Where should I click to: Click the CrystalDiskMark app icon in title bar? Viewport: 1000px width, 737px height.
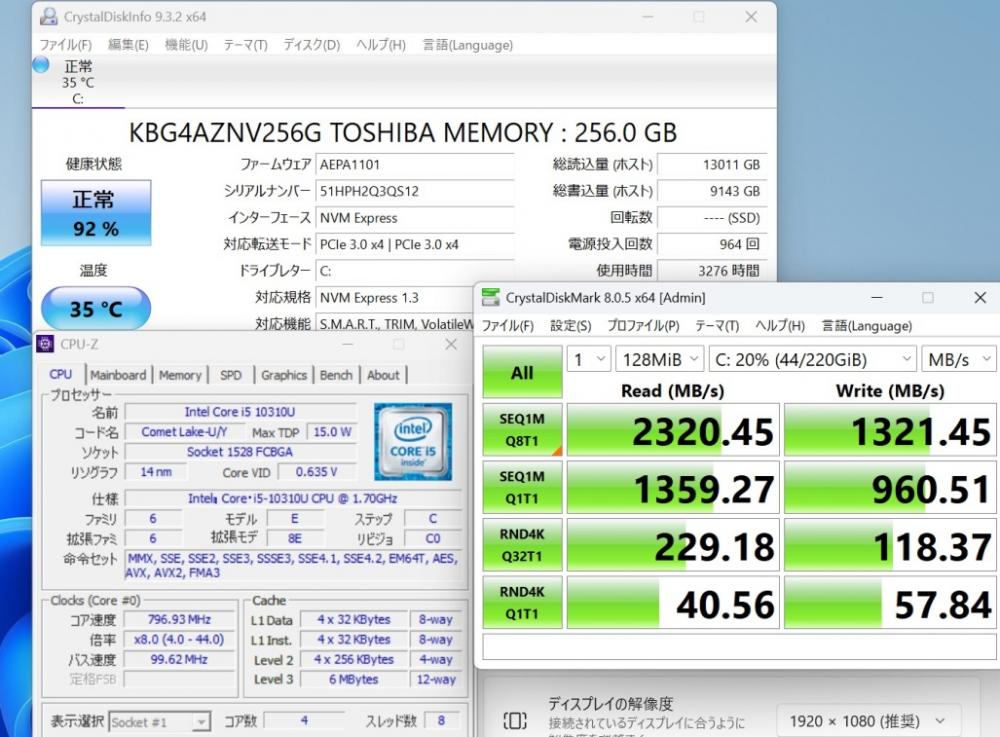tap(490, 297)
